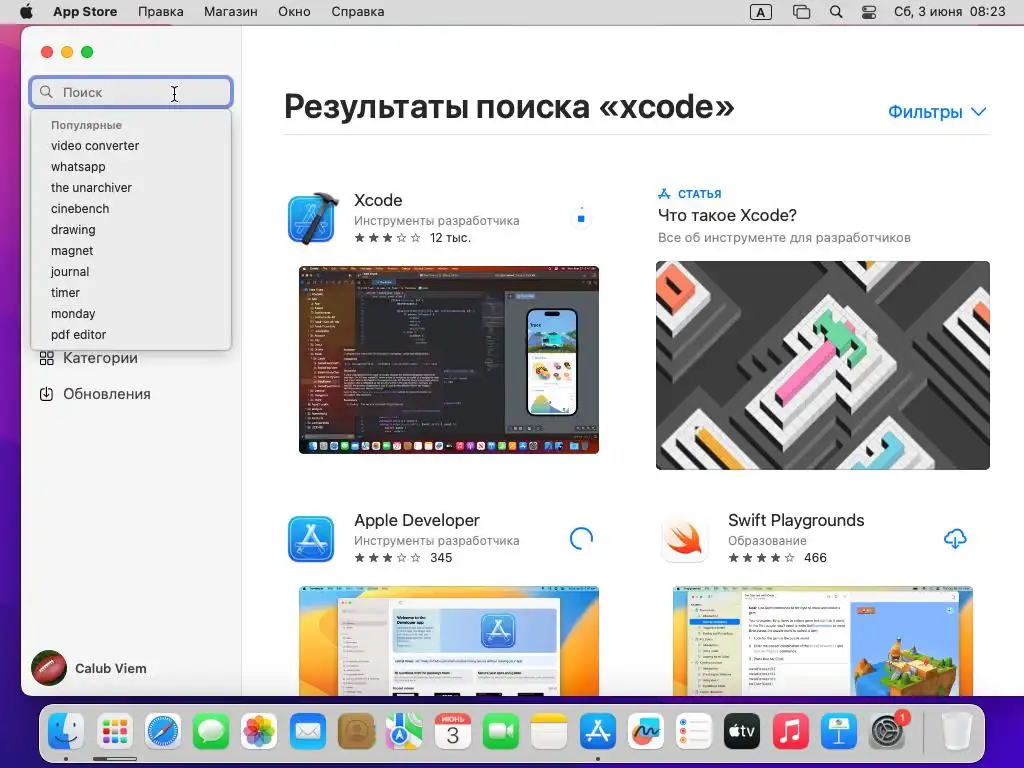Click the date and time in menu bar

(950, 12)
